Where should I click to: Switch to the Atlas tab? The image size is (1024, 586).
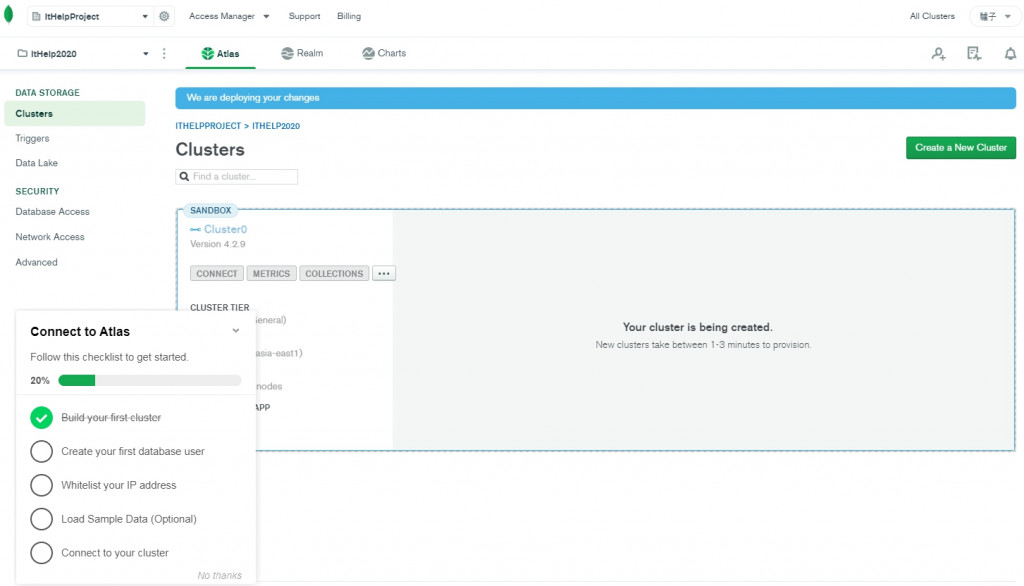tap(220, 54)
